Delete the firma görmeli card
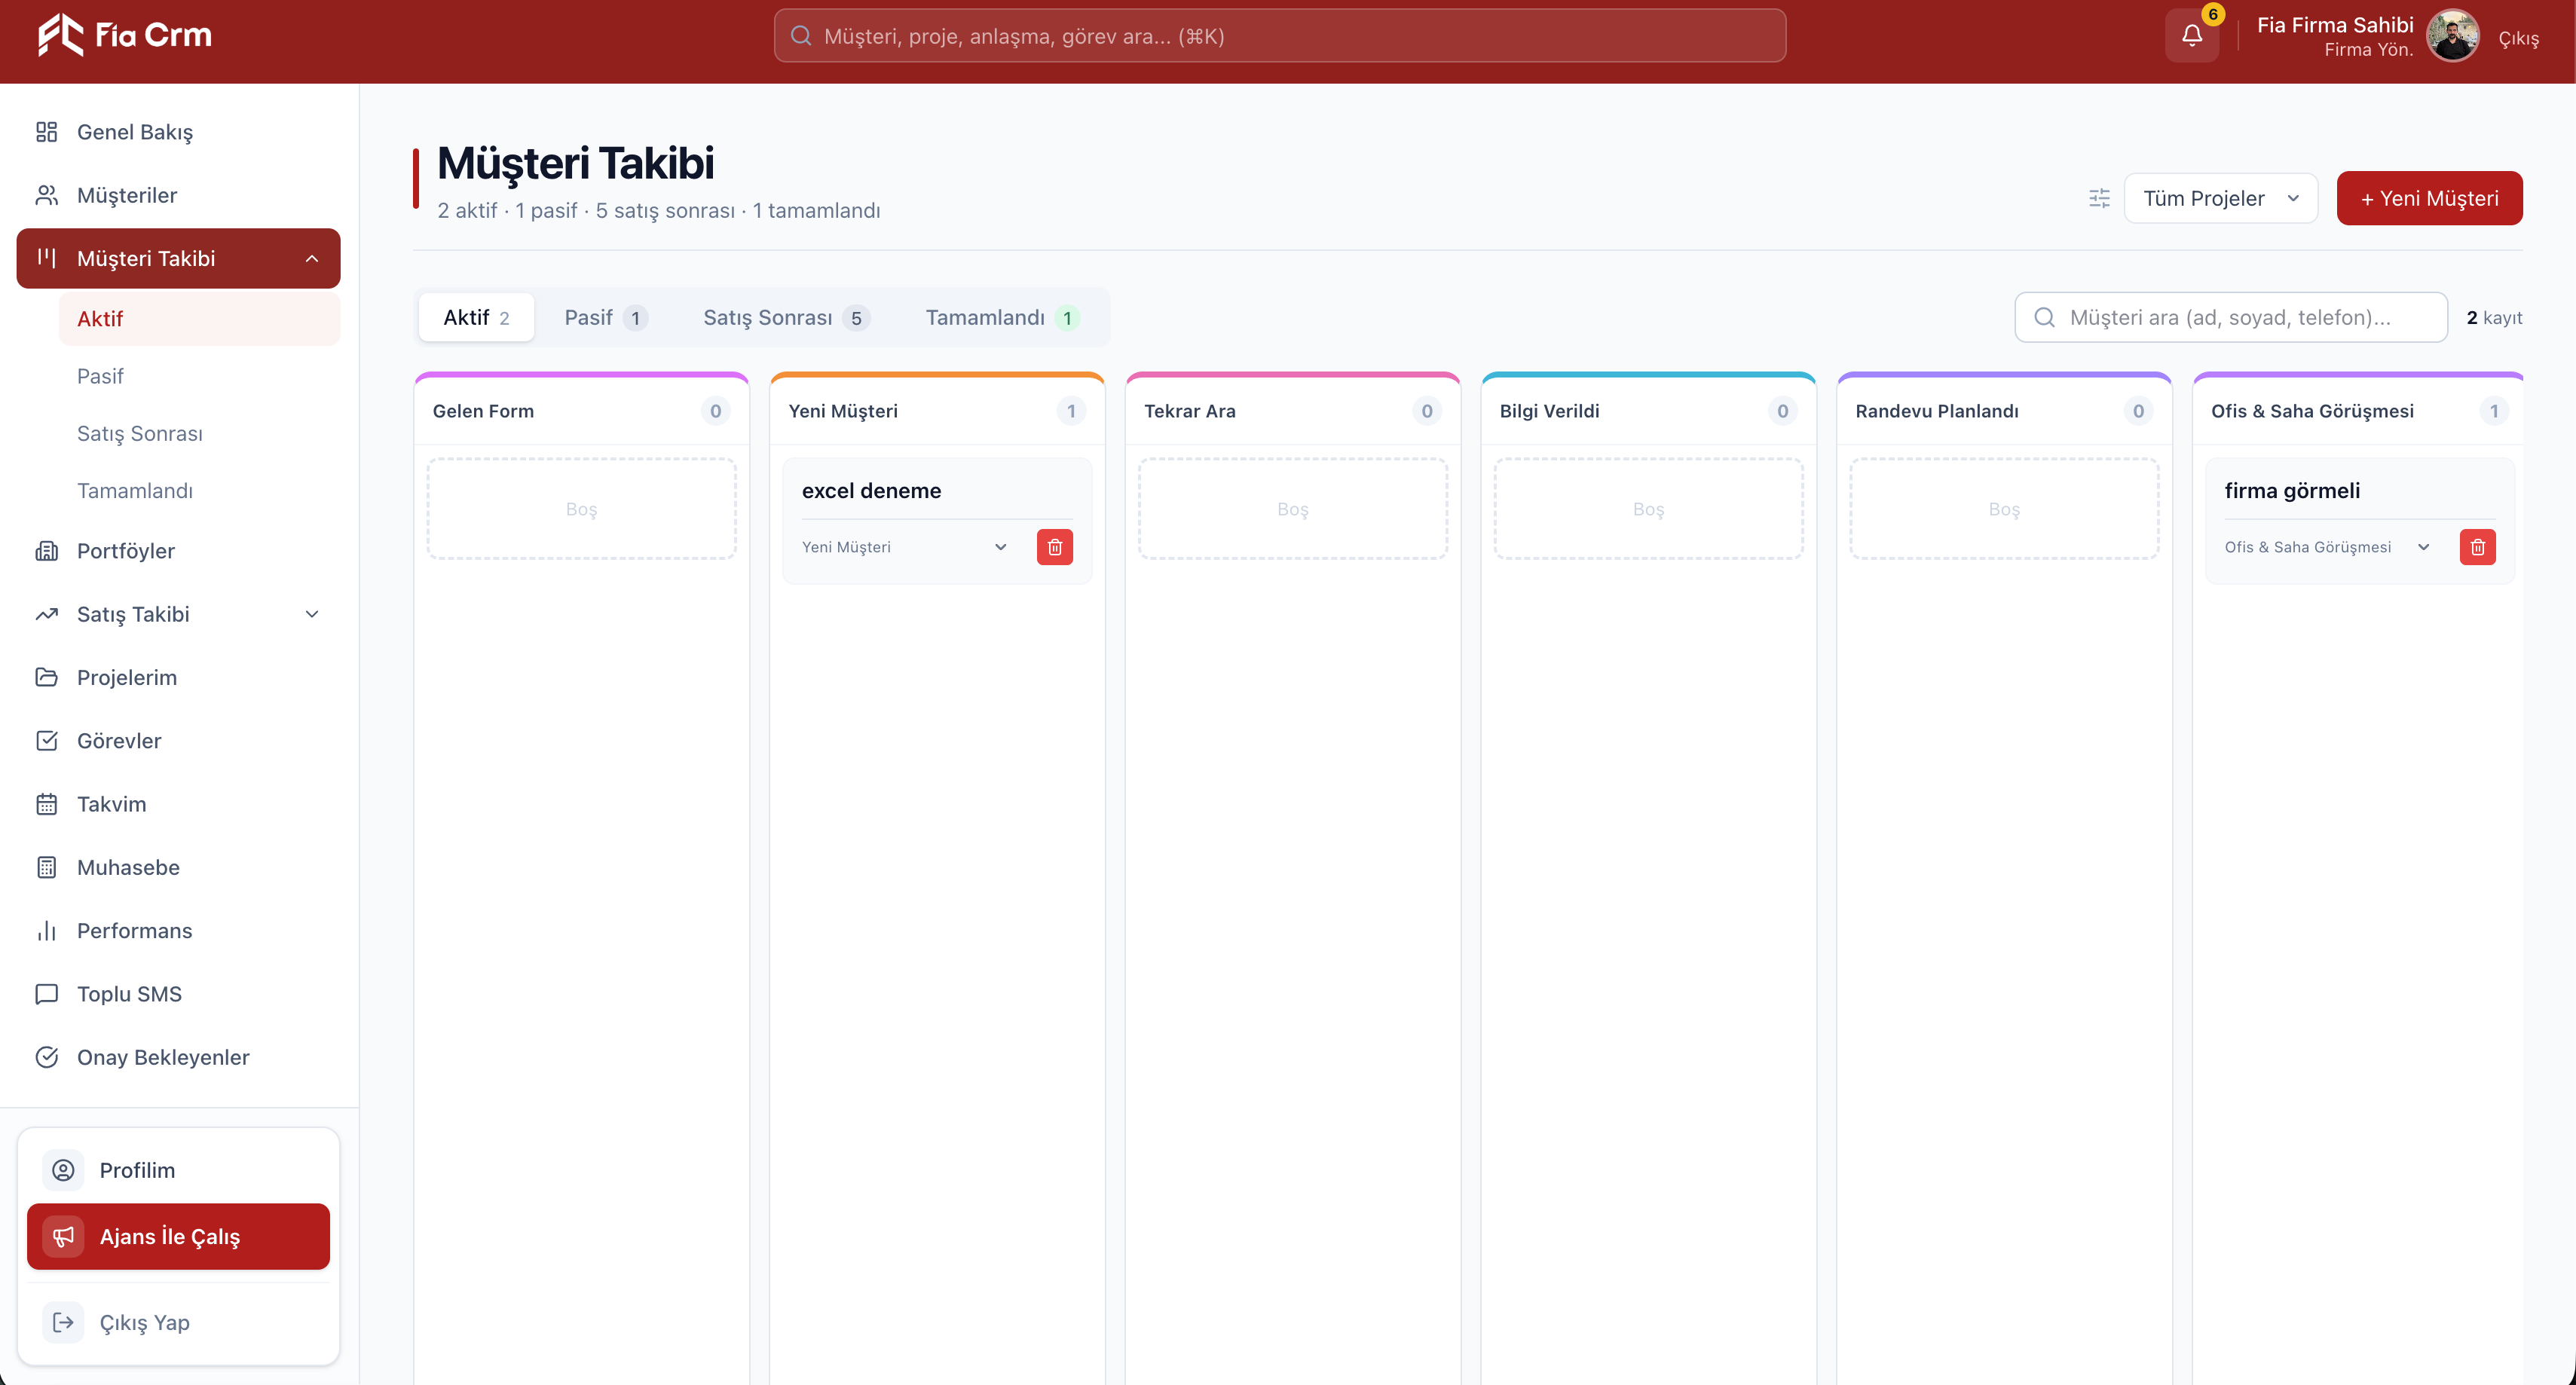This screenshot has height=1385, width=2576. (x=2477, y=547)
